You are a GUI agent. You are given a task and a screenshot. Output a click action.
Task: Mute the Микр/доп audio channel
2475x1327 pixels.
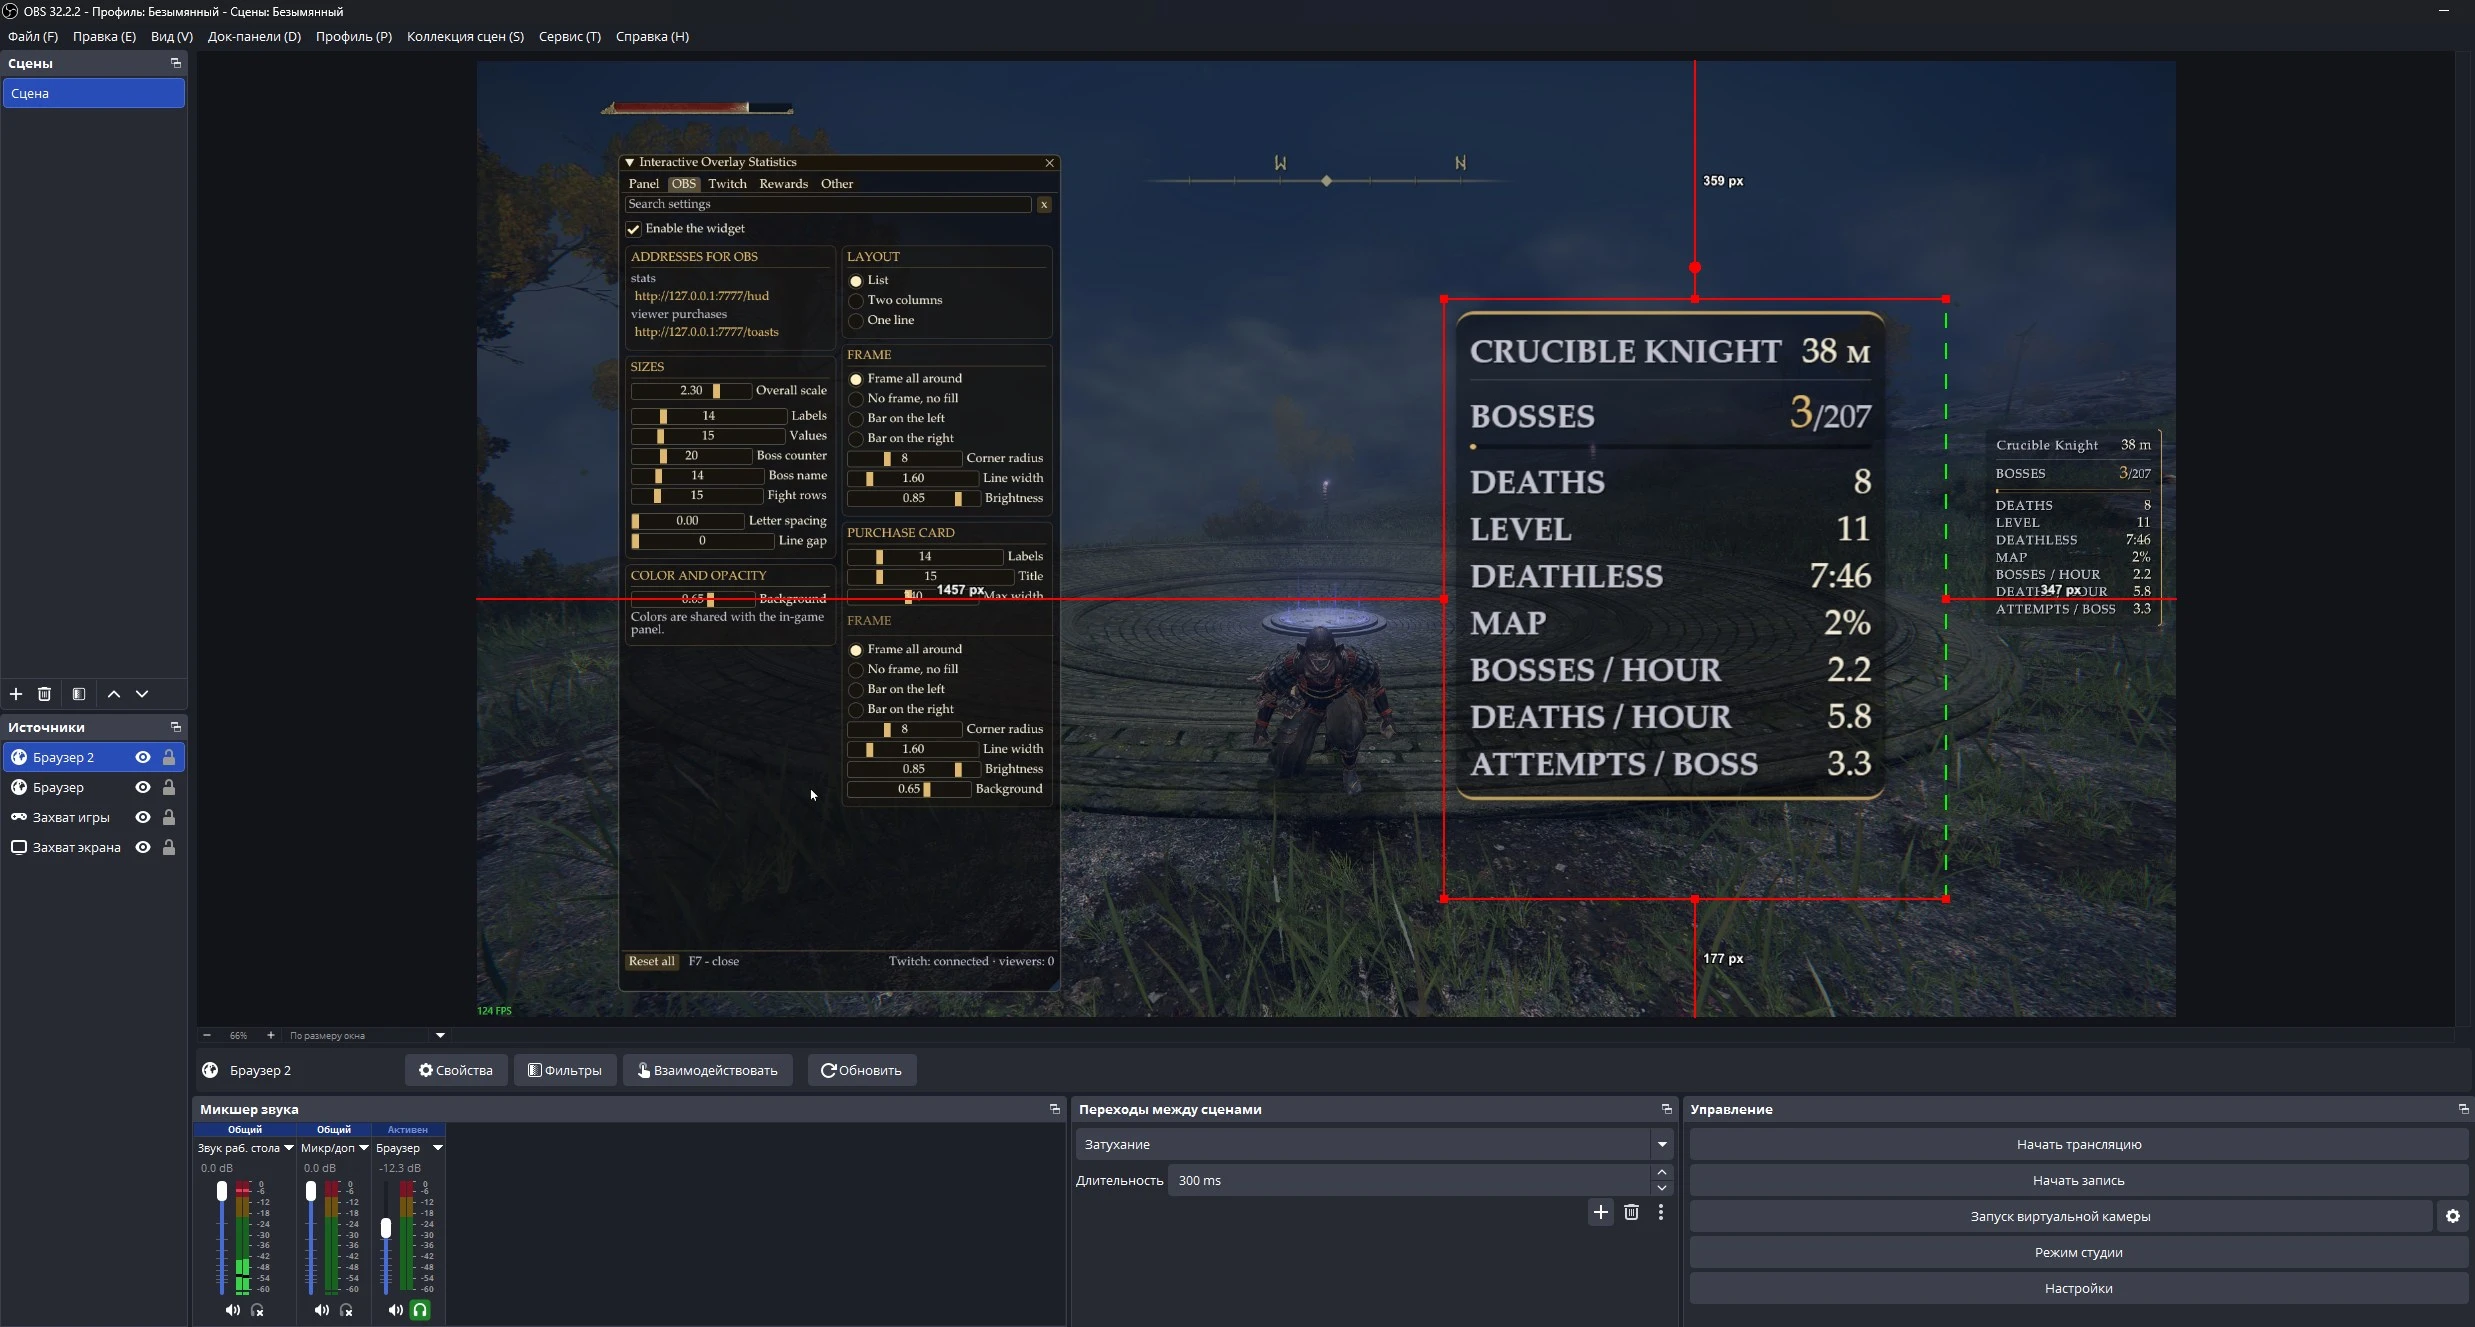tap(321, 1310)
